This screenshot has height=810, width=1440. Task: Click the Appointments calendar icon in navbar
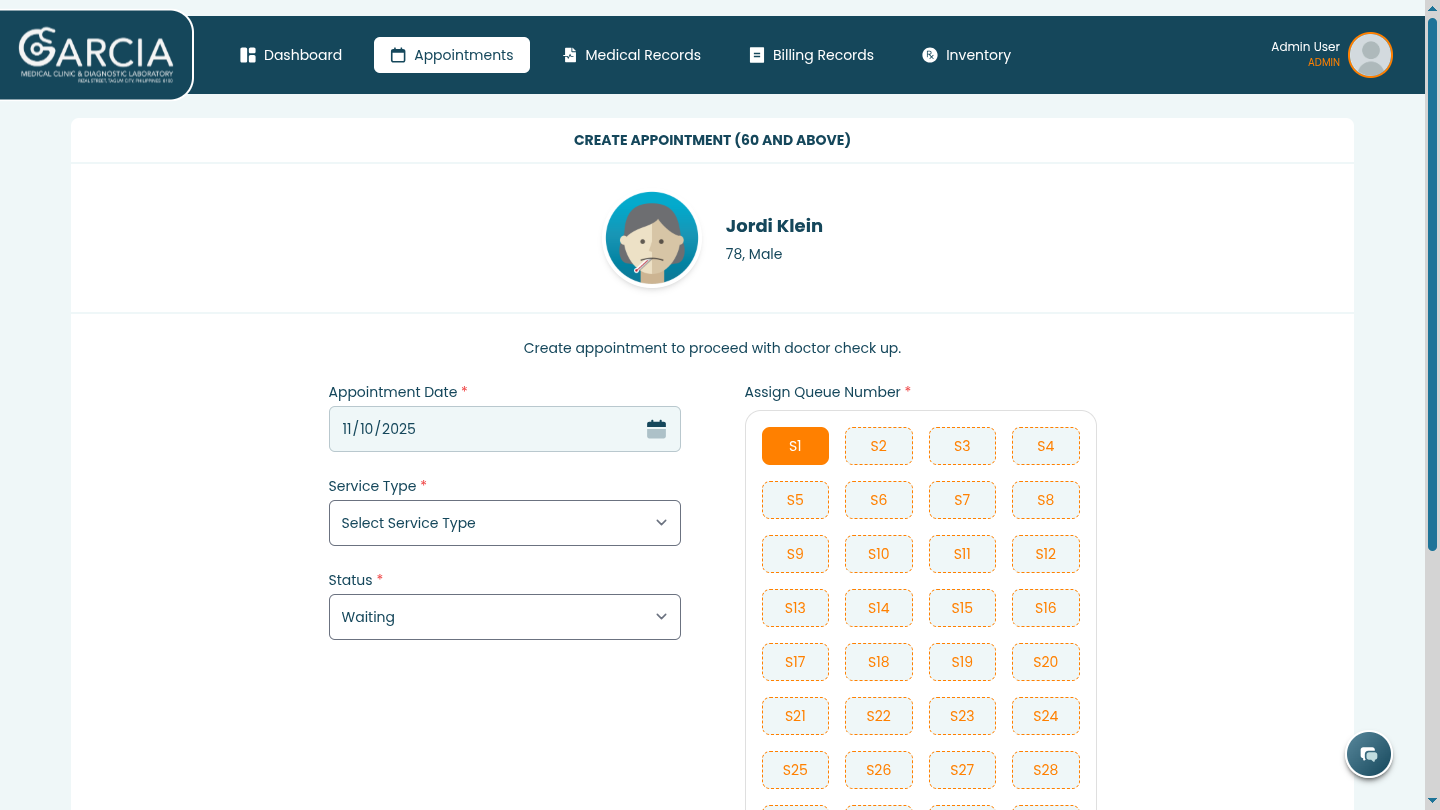point(398,55)
